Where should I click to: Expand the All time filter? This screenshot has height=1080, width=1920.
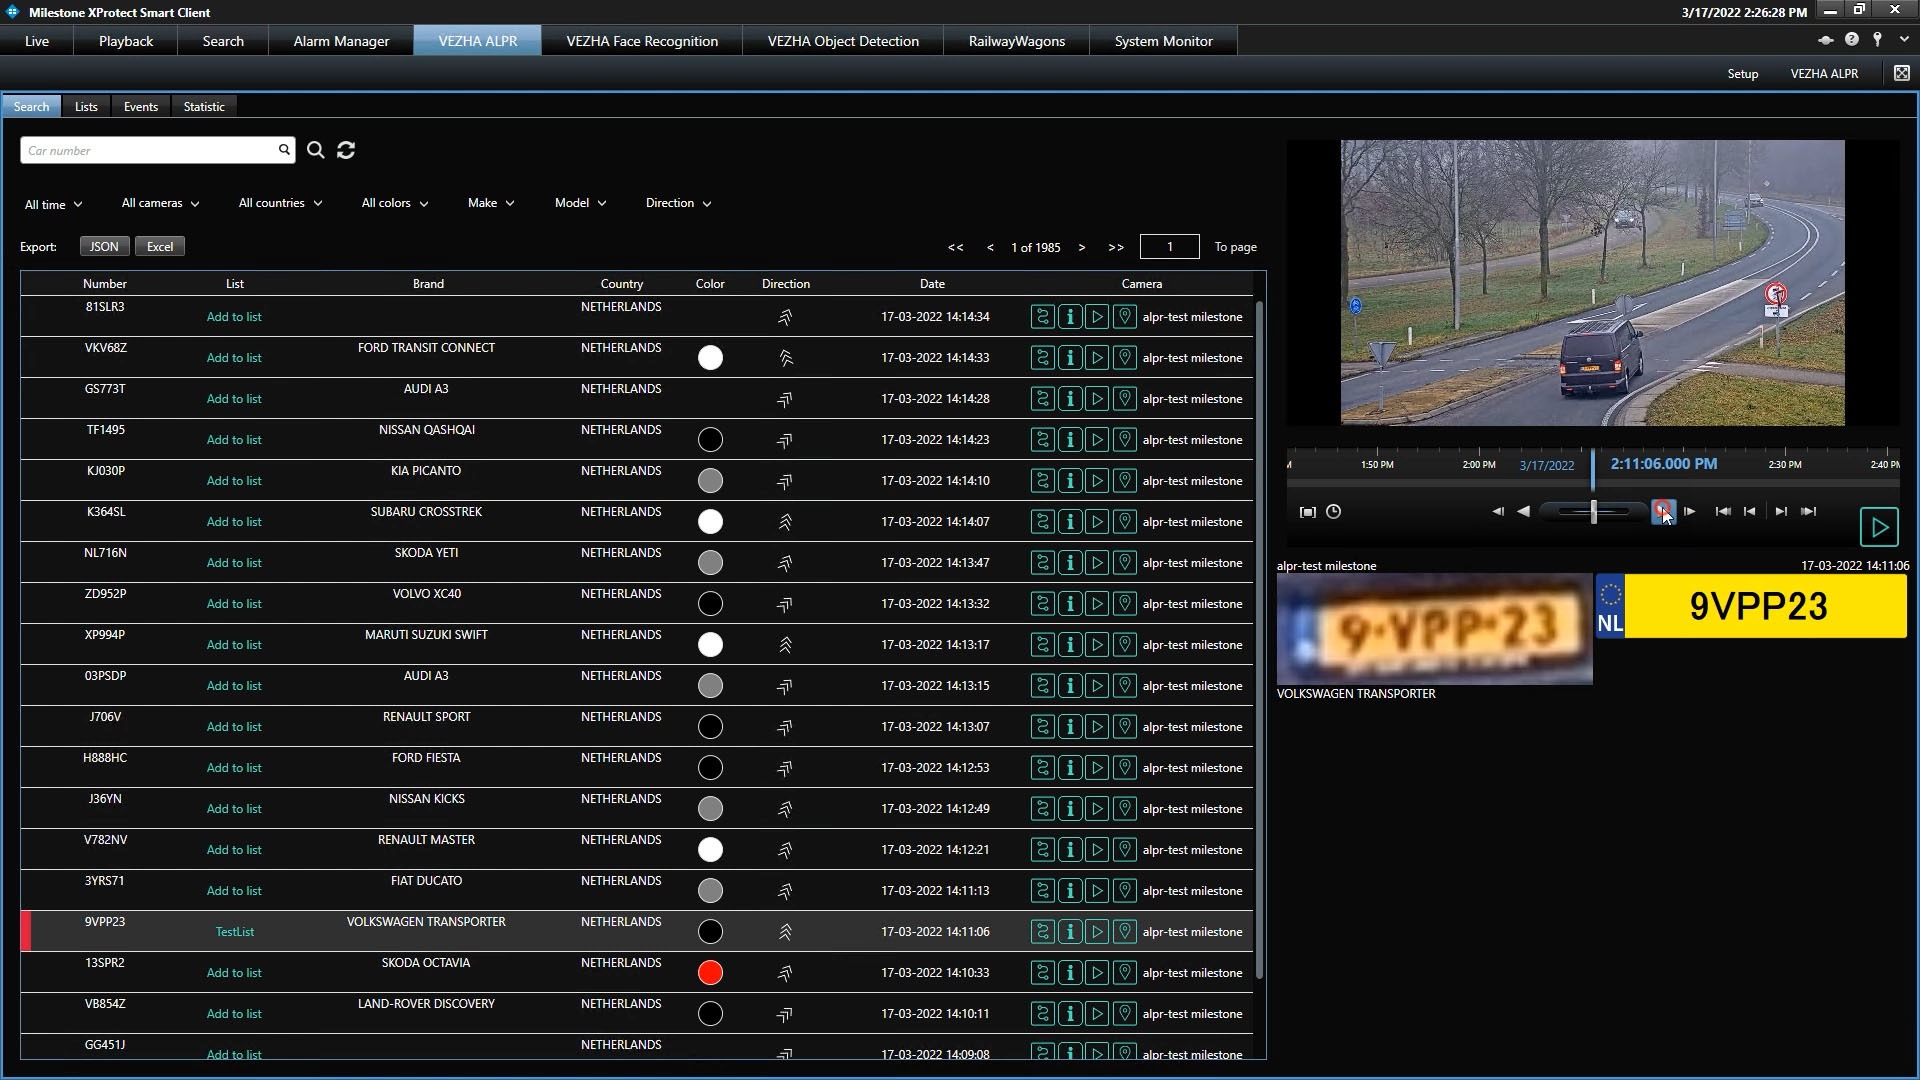click(x=54, y=204)
